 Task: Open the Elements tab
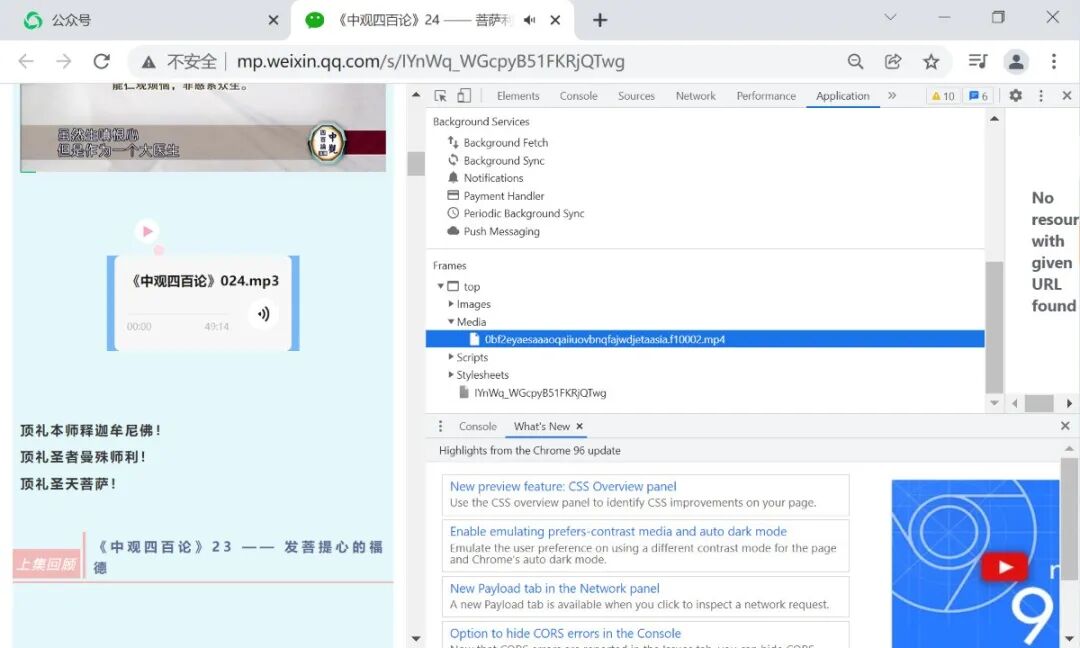tap(518, 96)
